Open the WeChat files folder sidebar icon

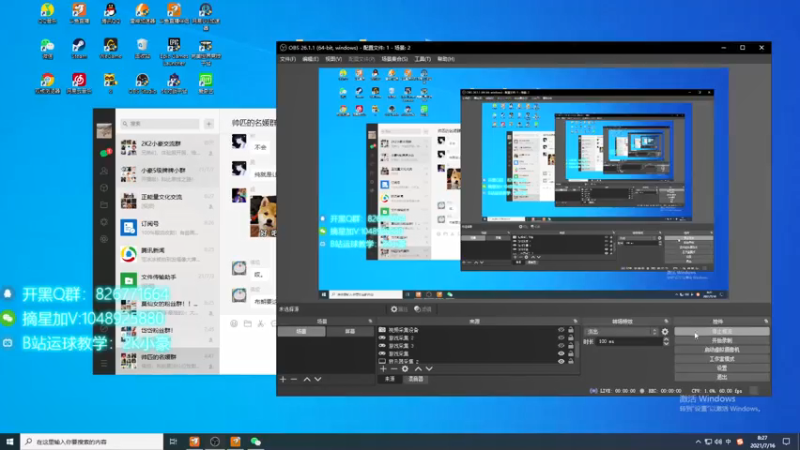coord(104,205)
